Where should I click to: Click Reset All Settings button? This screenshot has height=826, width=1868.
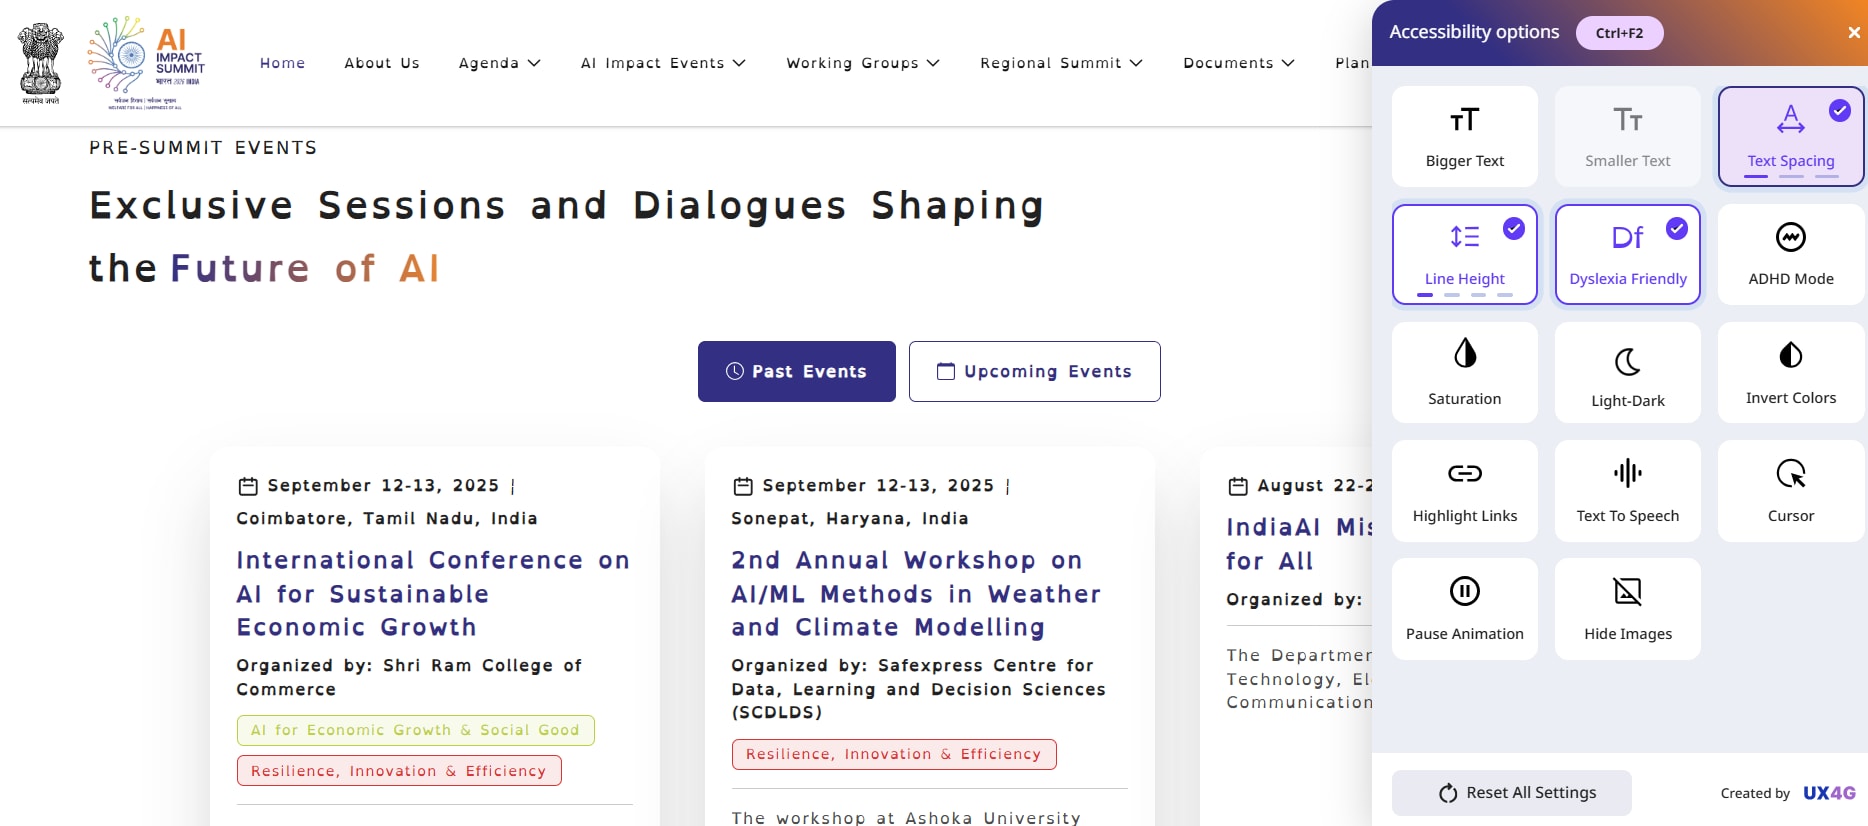point(1511,793)
